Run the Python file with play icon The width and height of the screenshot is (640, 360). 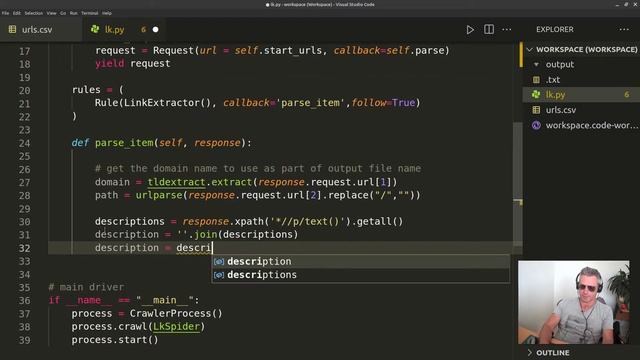[470, 30]
